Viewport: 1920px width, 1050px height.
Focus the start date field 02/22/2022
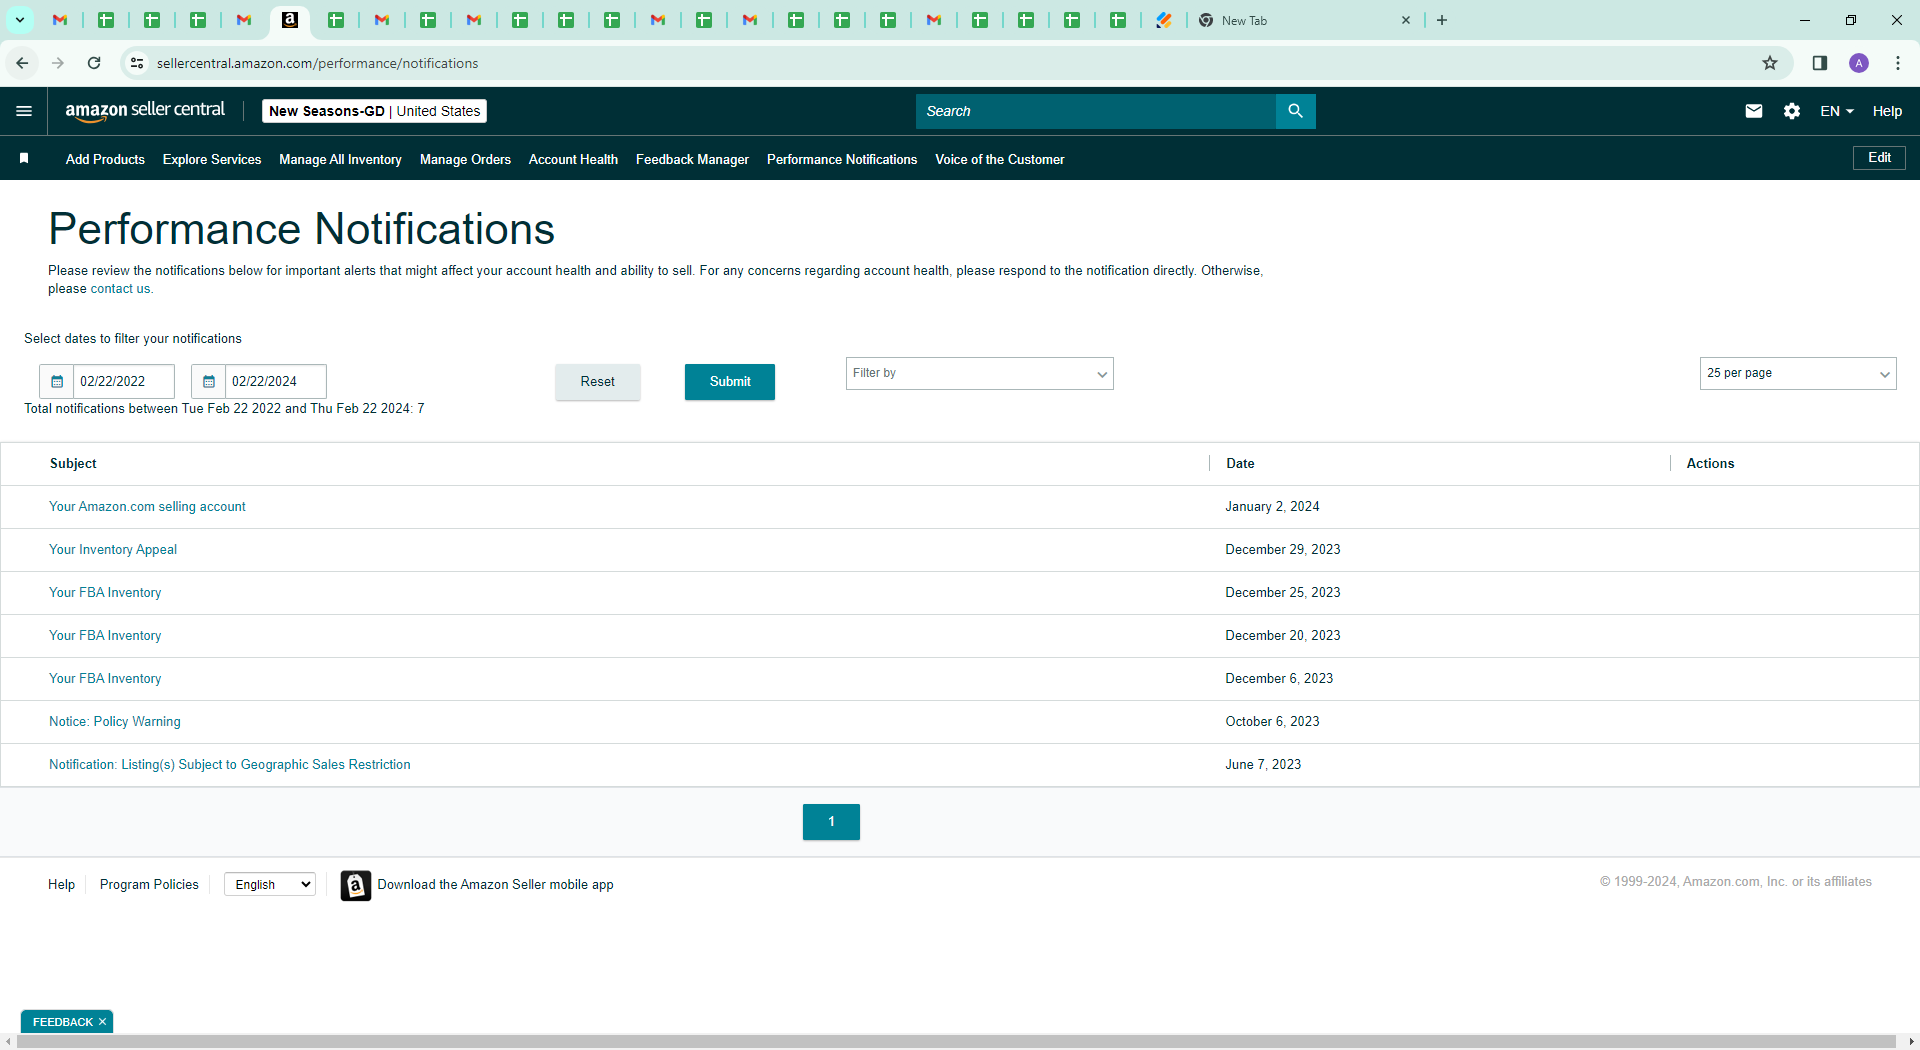coord(124,381)
